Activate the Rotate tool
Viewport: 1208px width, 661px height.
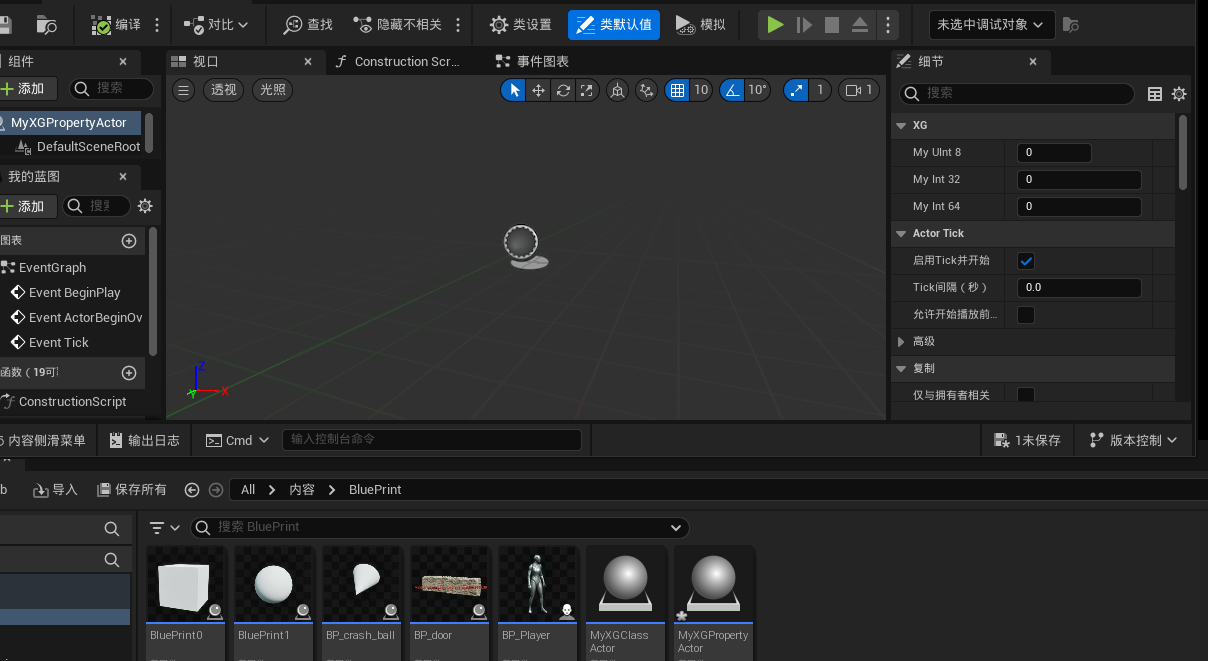[x=563, y=91]
